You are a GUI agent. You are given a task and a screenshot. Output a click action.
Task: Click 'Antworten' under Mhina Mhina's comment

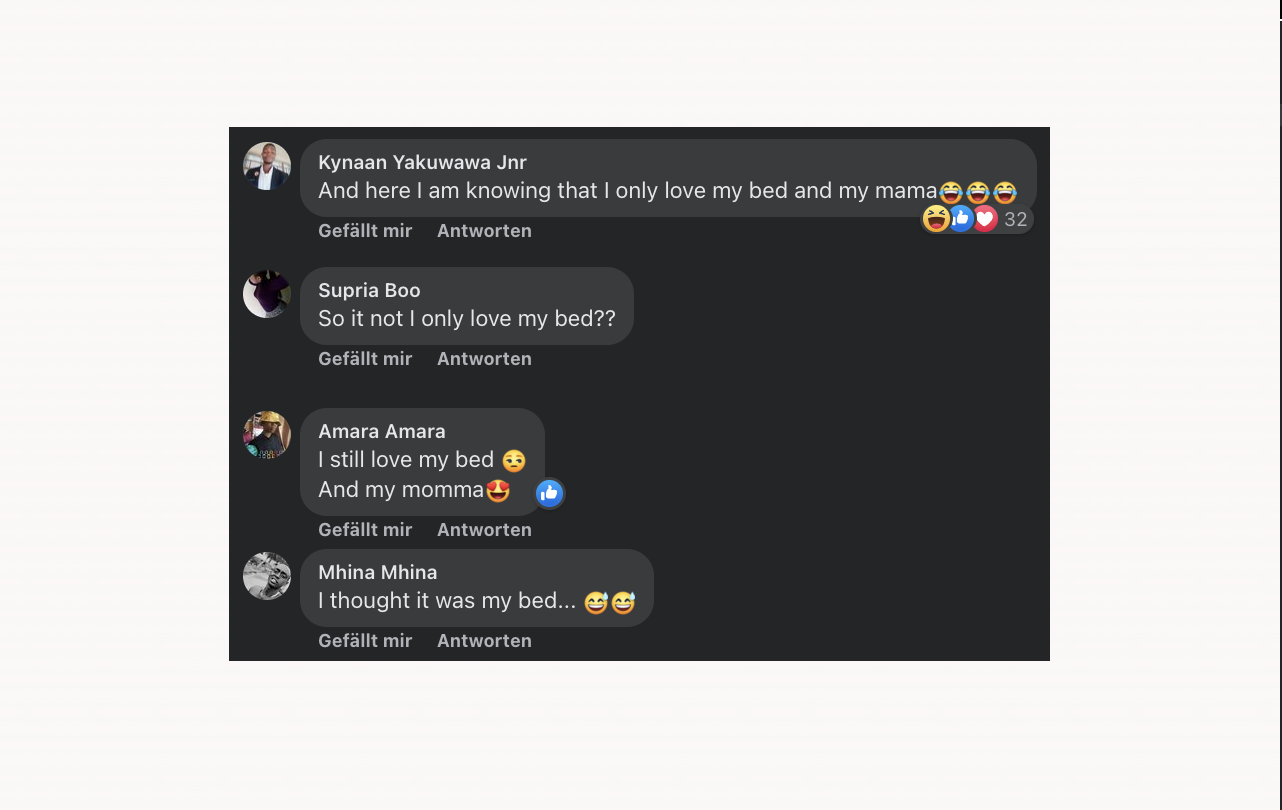(x=484, y=640)
